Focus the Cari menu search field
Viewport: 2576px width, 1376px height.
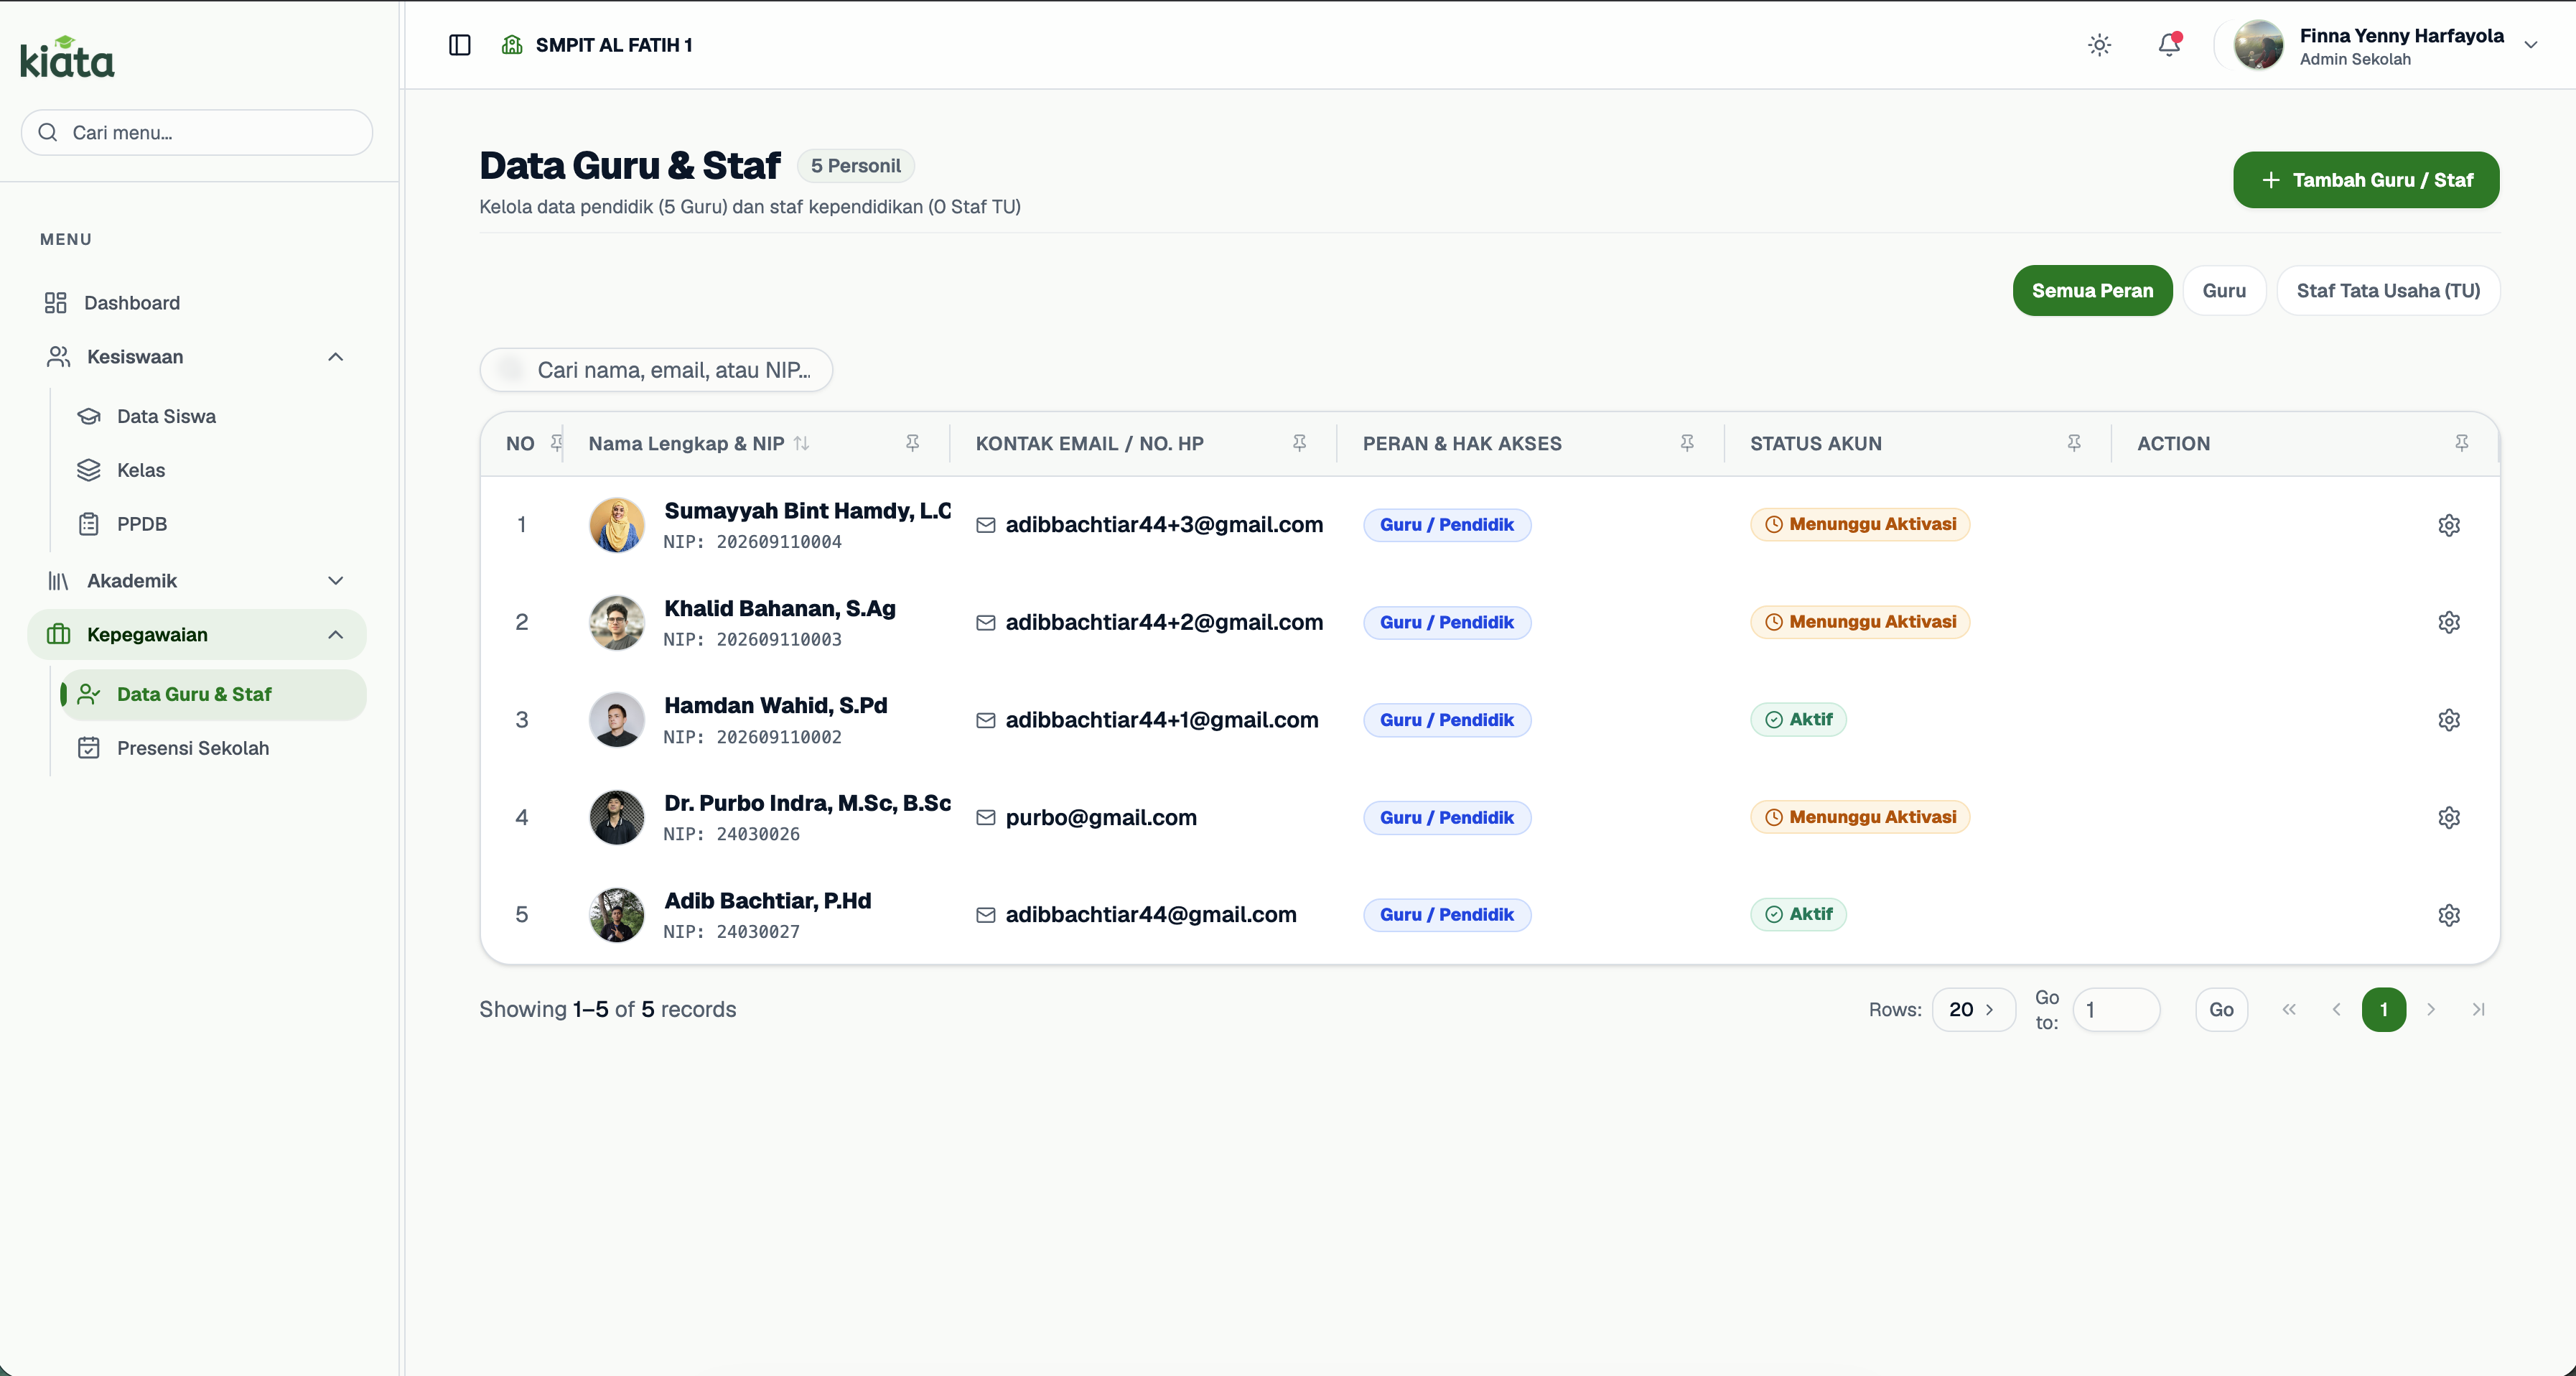197,132
